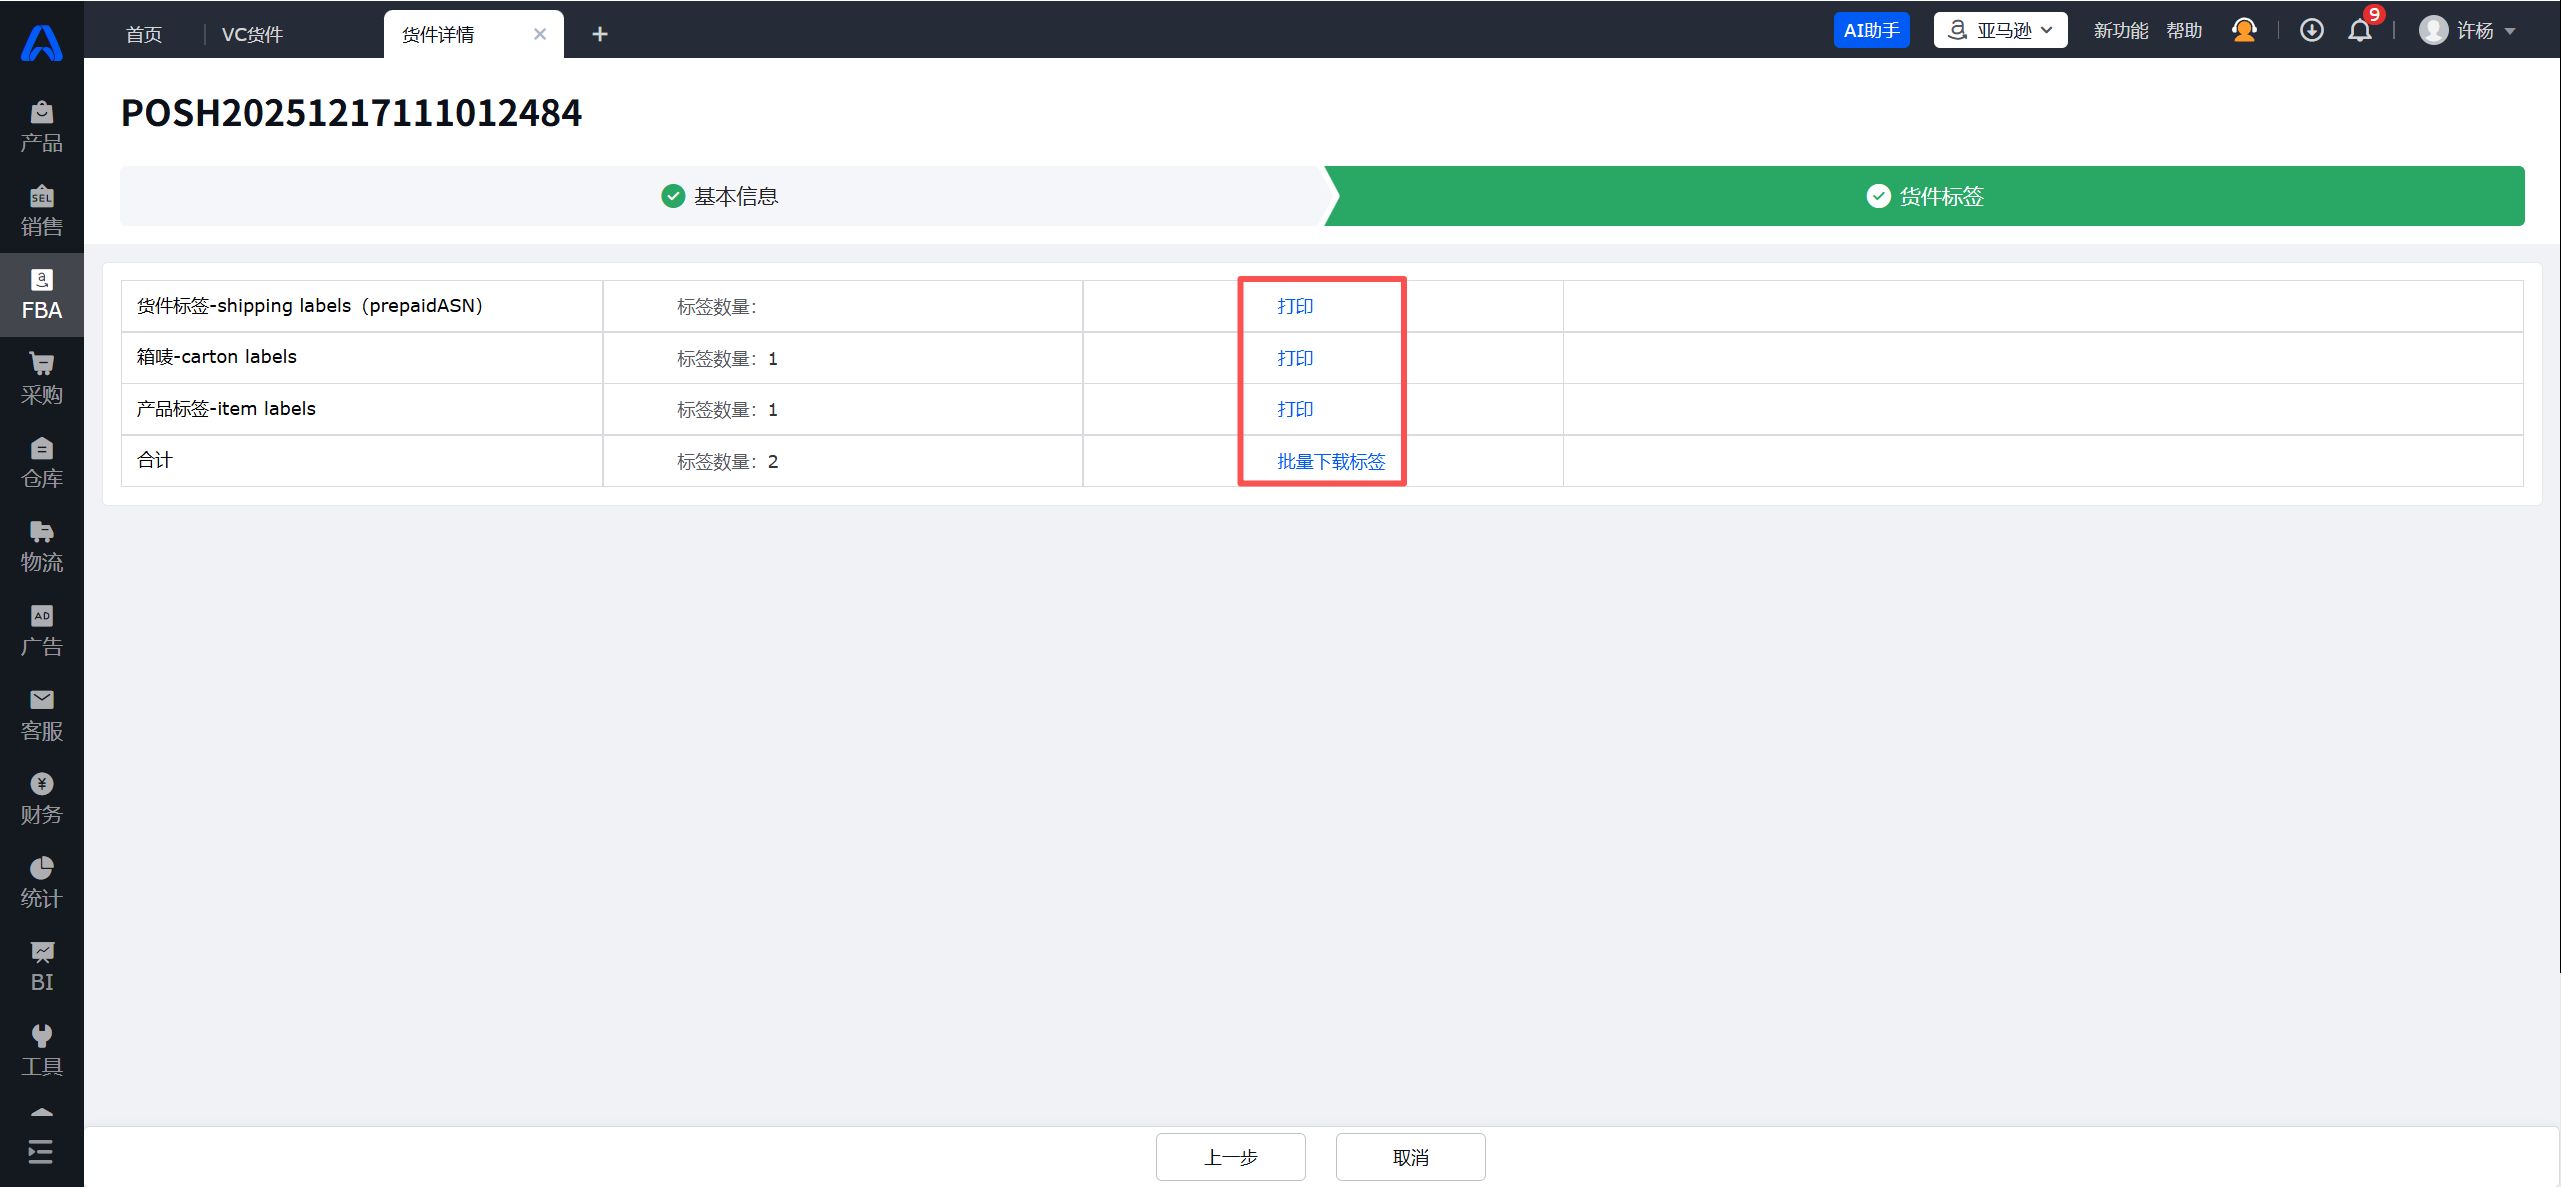Go to the 基本信息 step
Viewport: 2561px width, 1187px height.
pyautogui.click(x=720, y=196)
